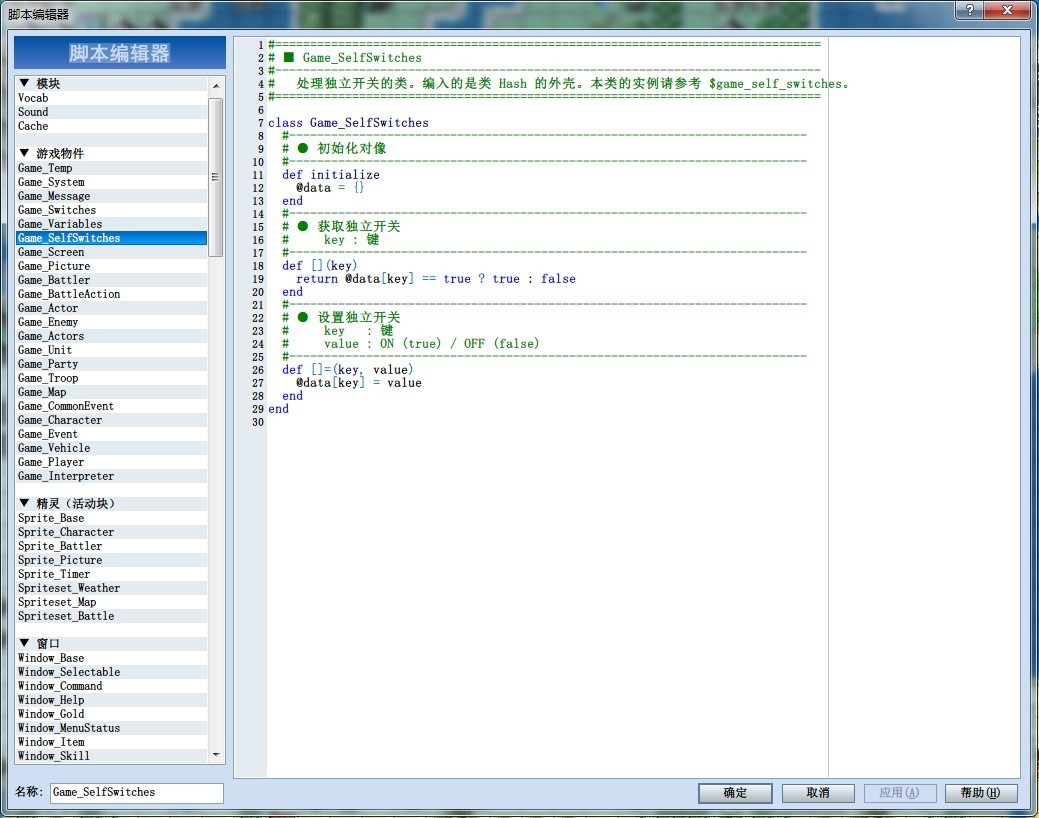Edit the 名称 script name field
Image resolution: width=1039 pixels, height=818 pixels.
[x=137, y=792]
